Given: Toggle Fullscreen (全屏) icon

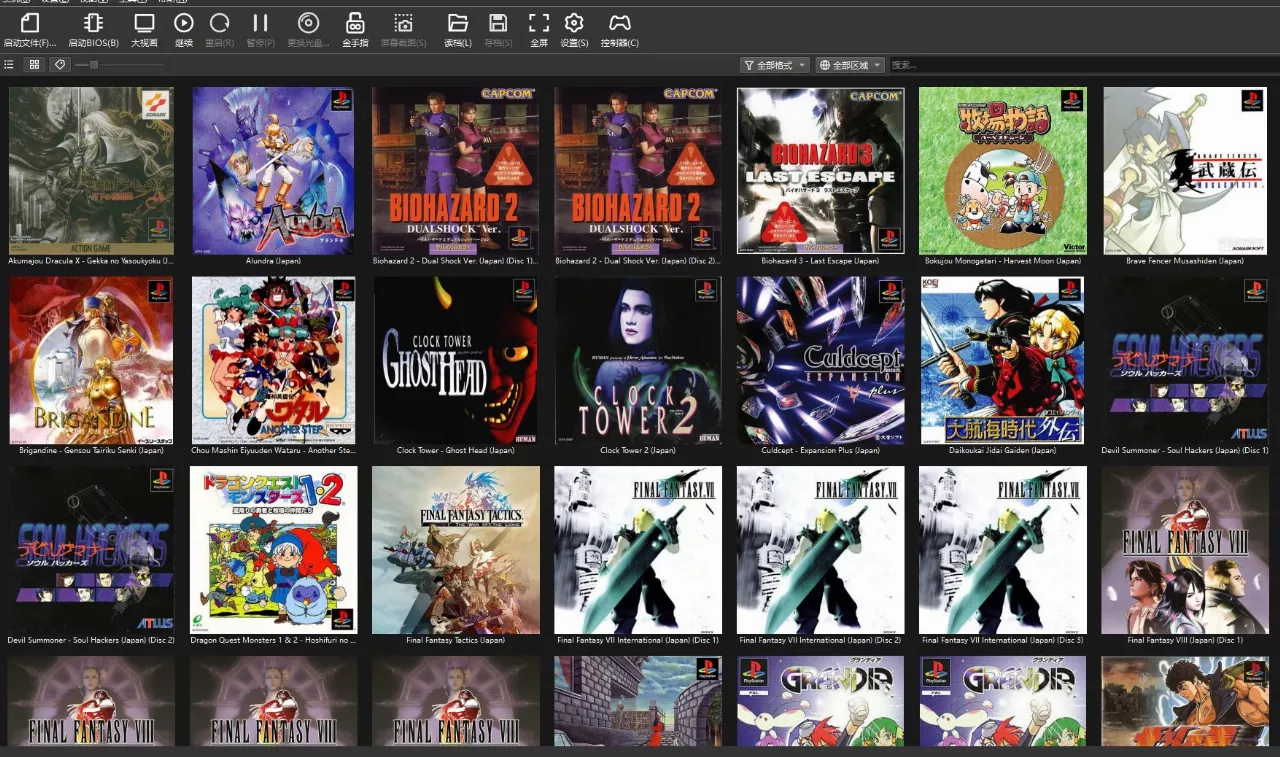Looking at the screenshot, I should 539,23.
